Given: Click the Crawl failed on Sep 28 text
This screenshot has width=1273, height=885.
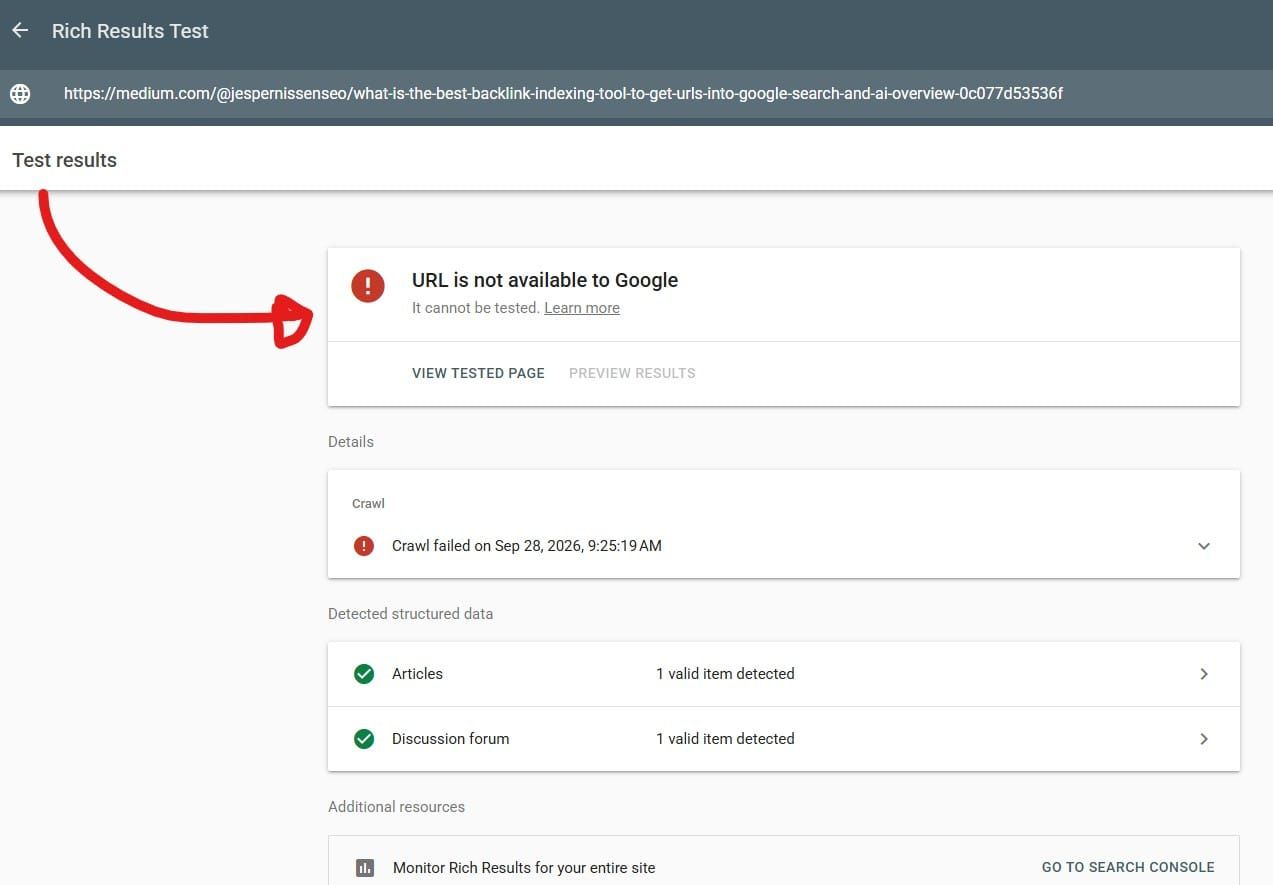Looking at the screenshot, I should click(527, 546).
